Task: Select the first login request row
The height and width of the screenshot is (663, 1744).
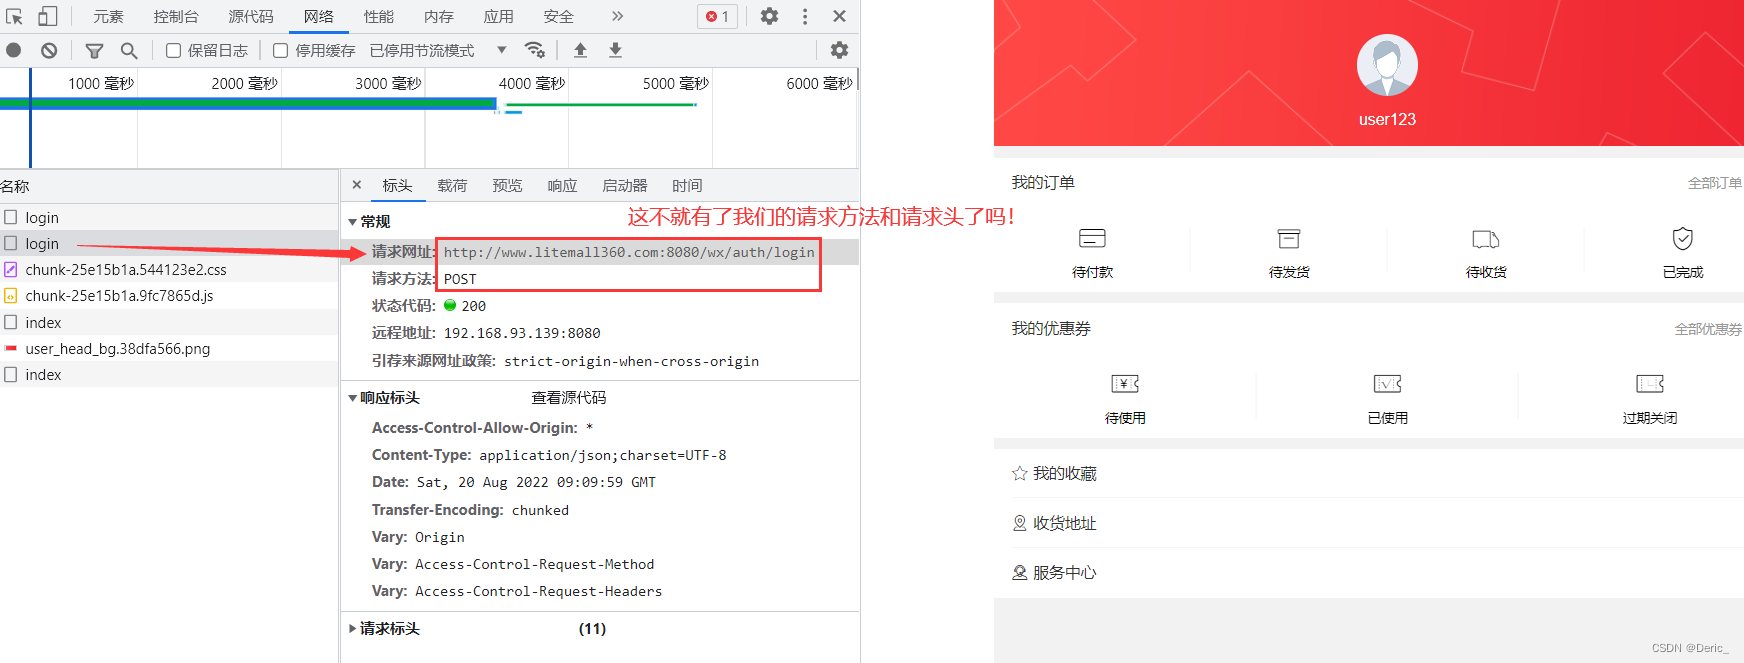Action: click(x=169, y=217)
